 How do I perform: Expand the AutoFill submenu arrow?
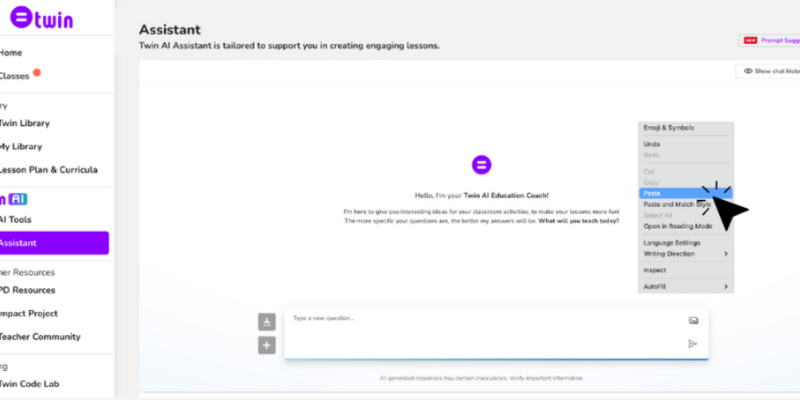point(726,287)
